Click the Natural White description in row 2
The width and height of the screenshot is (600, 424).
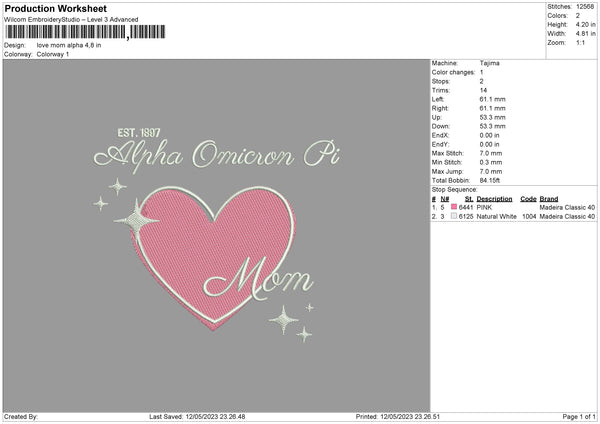point(496,217)
